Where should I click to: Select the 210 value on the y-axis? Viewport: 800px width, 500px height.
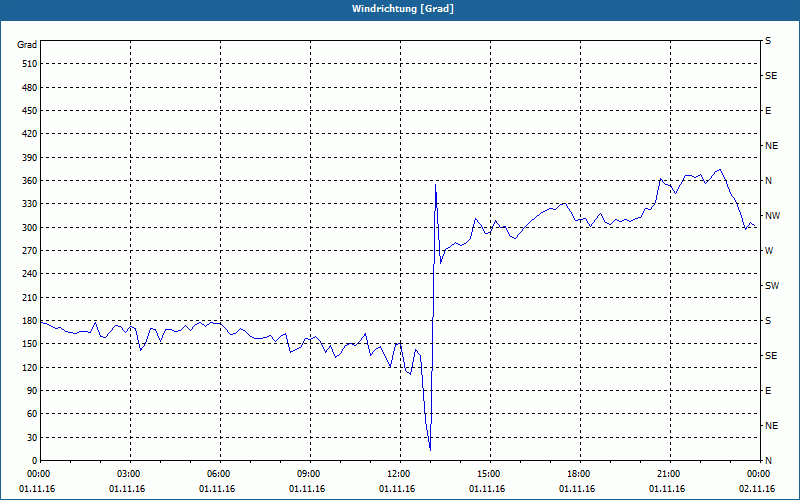[30, 297]
